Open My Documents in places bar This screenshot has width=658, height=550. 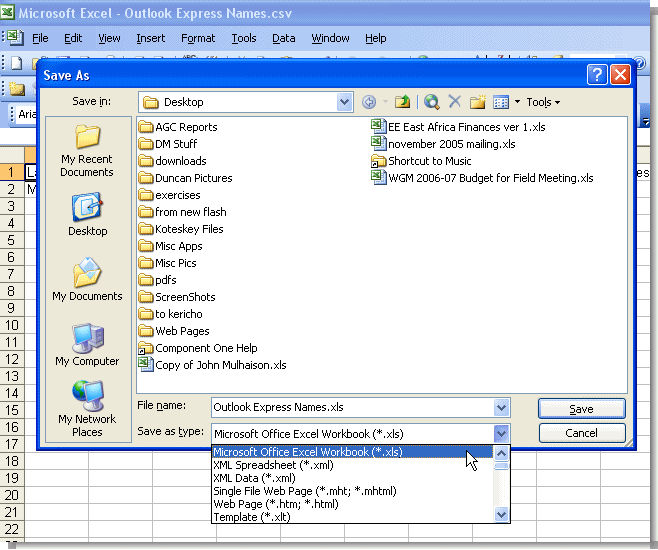[x=87, y=279]
